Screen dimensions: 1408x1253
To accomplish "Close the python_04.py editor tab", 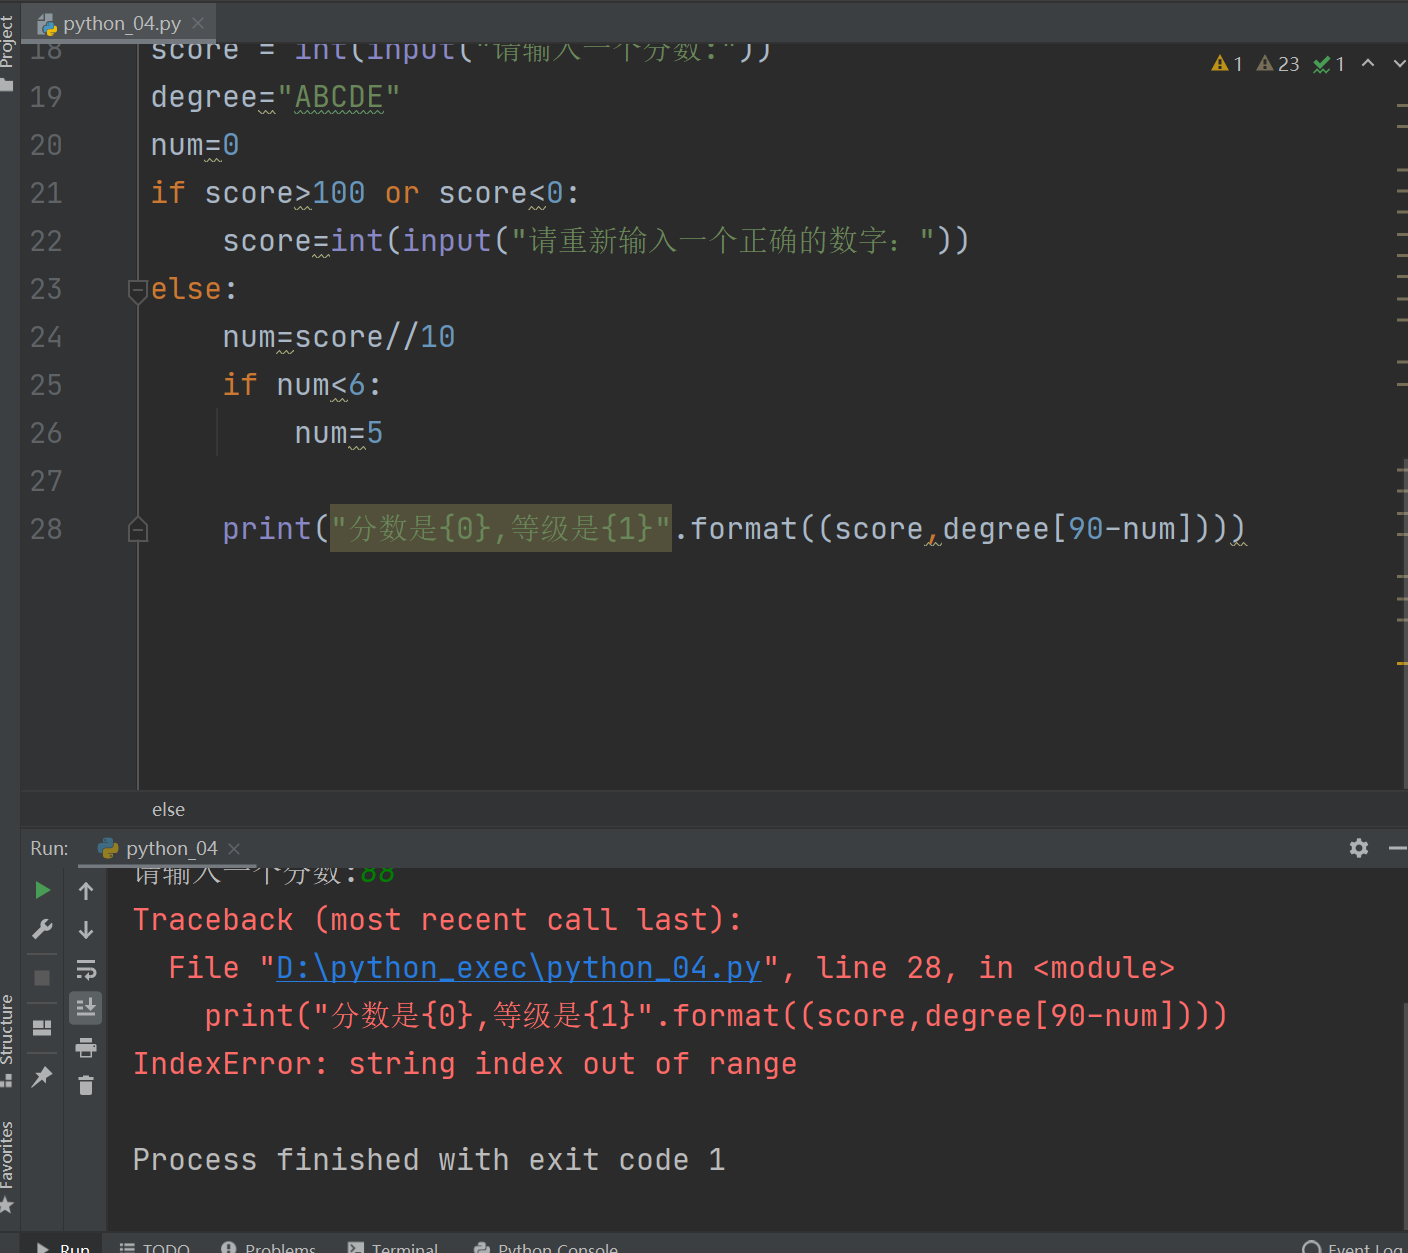I will (x=198, y=23).
